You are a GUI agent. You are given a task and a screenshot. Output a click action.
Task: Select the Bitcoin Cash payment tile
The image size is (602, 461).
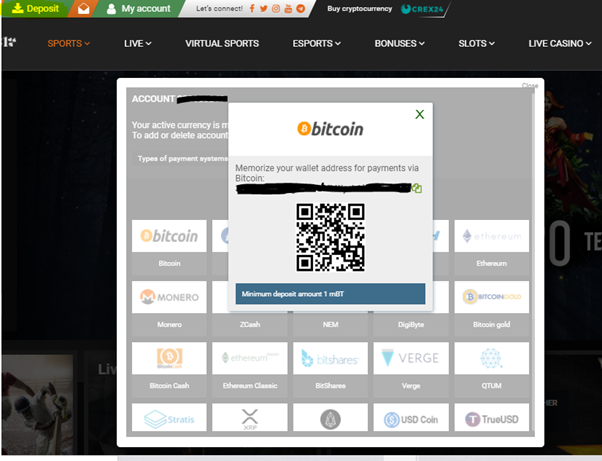(x=169, y=369)
